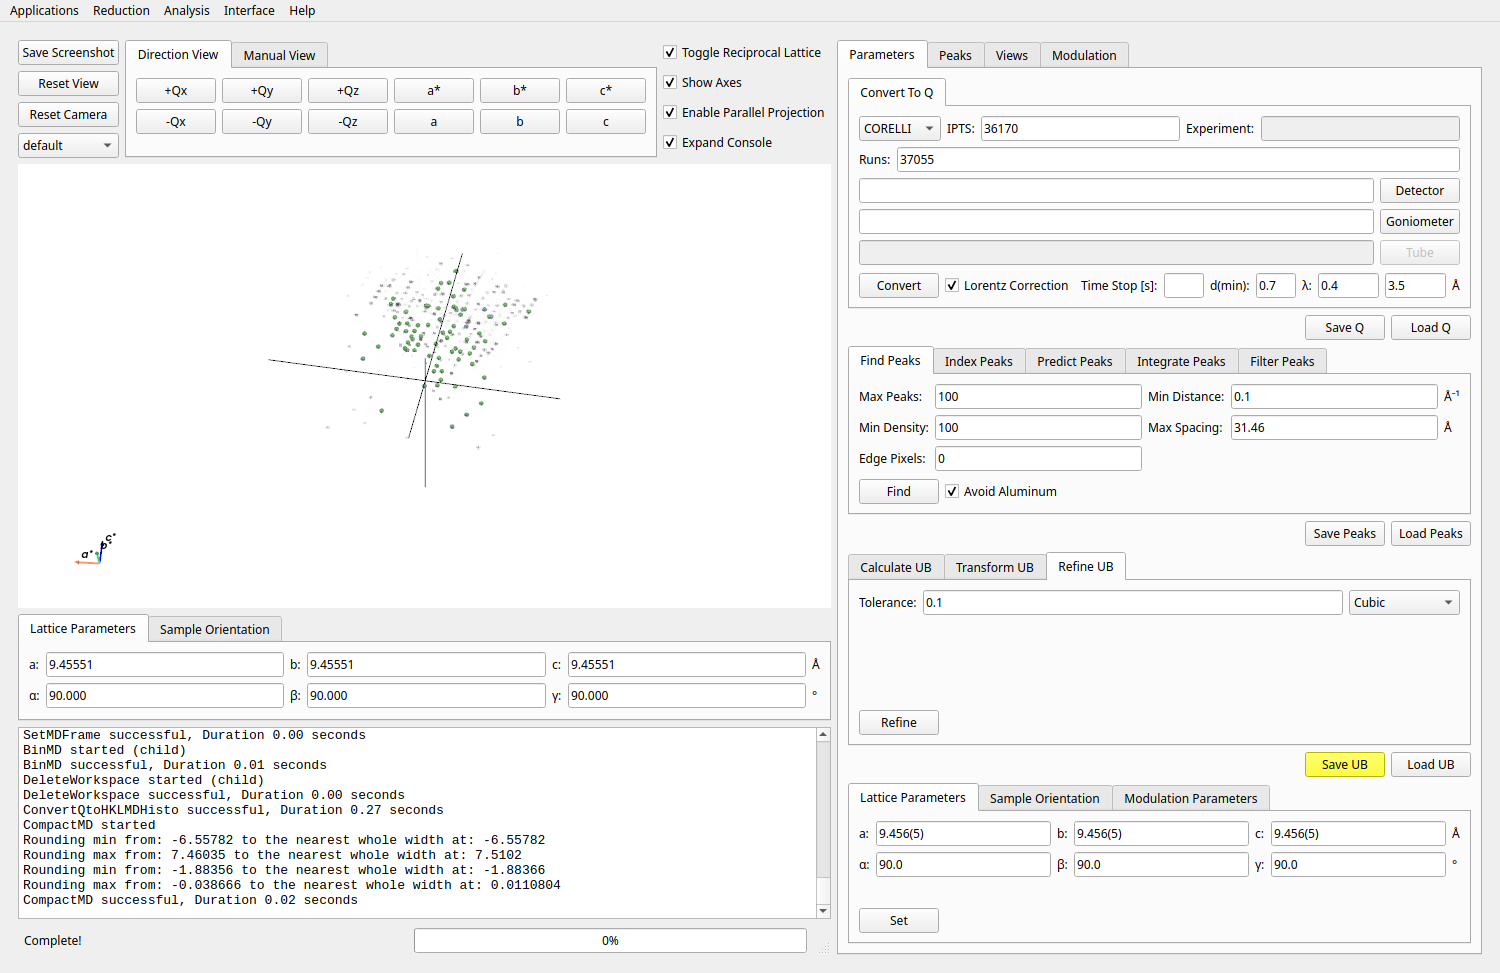Click the Reset View button
The image size is (1500, 973).
pos(68,83)
